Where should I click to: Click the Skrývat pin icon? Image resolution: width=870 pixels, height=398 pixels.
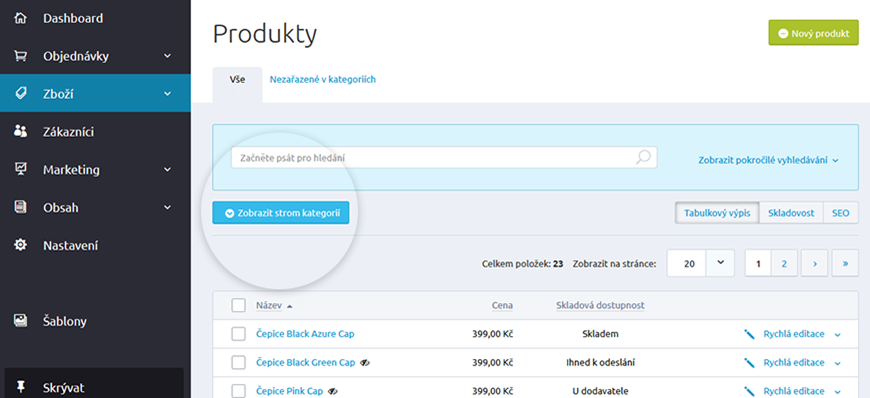click(x=21, y=387)
